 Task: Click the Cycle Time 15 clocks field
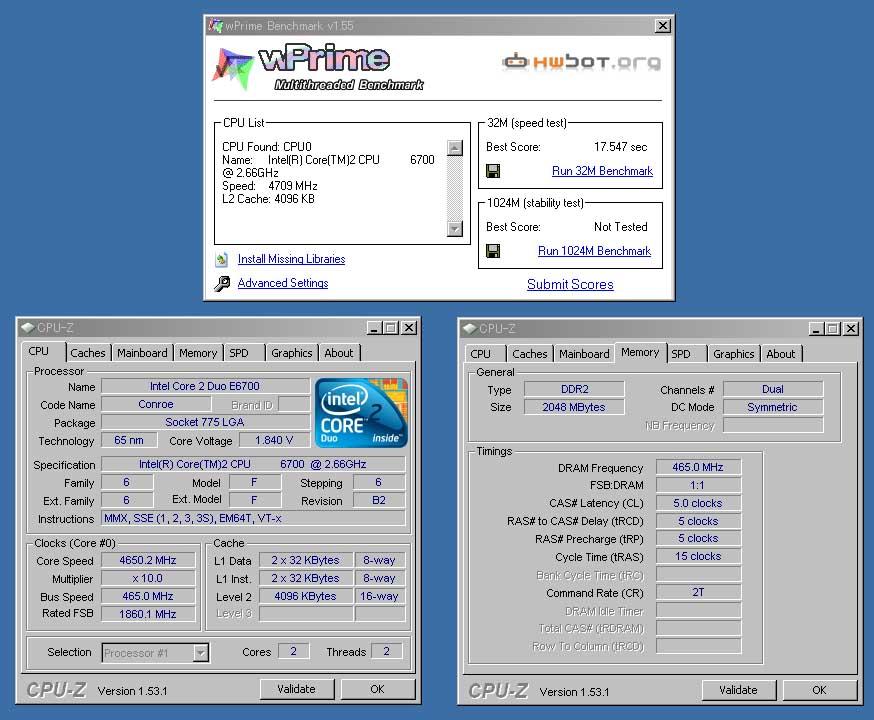pyautogui.click(x=698, y=556)
